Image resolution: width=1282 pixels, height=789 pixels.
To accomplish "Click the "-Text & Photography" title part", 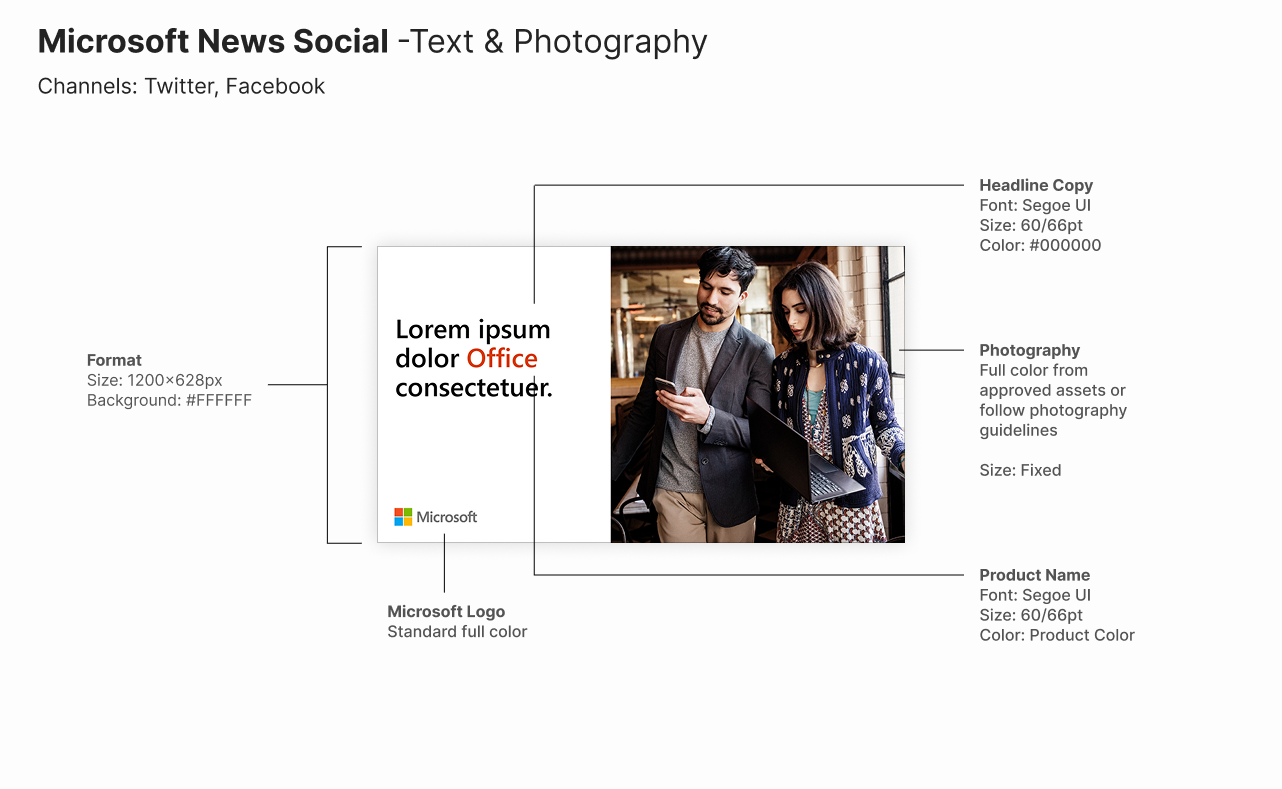I will [552, 41].
